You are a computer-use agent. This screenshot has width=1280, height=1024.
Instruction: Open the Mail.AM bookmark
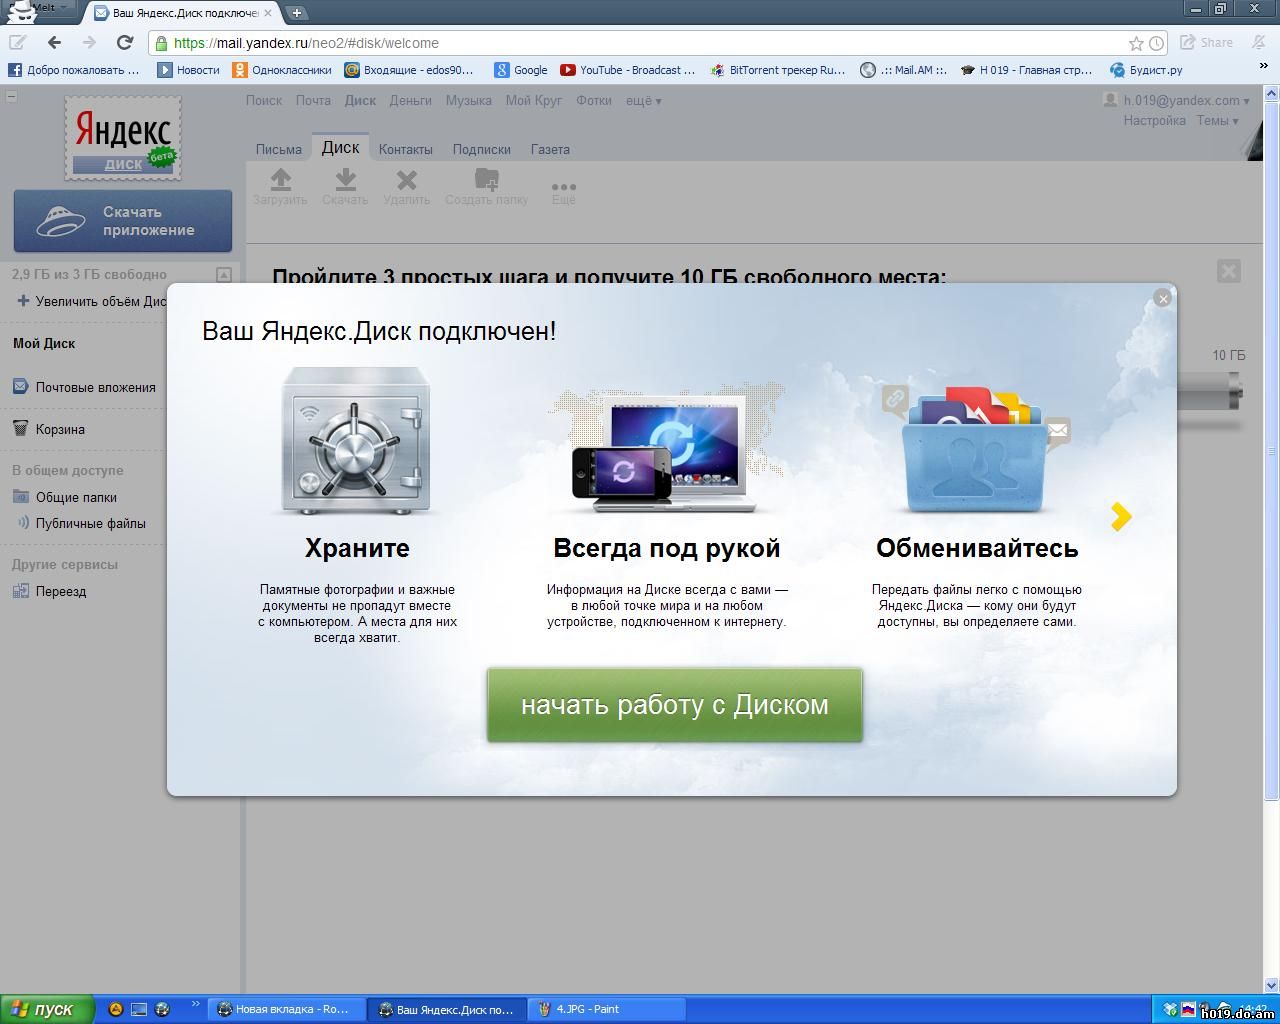pos(904,70)
